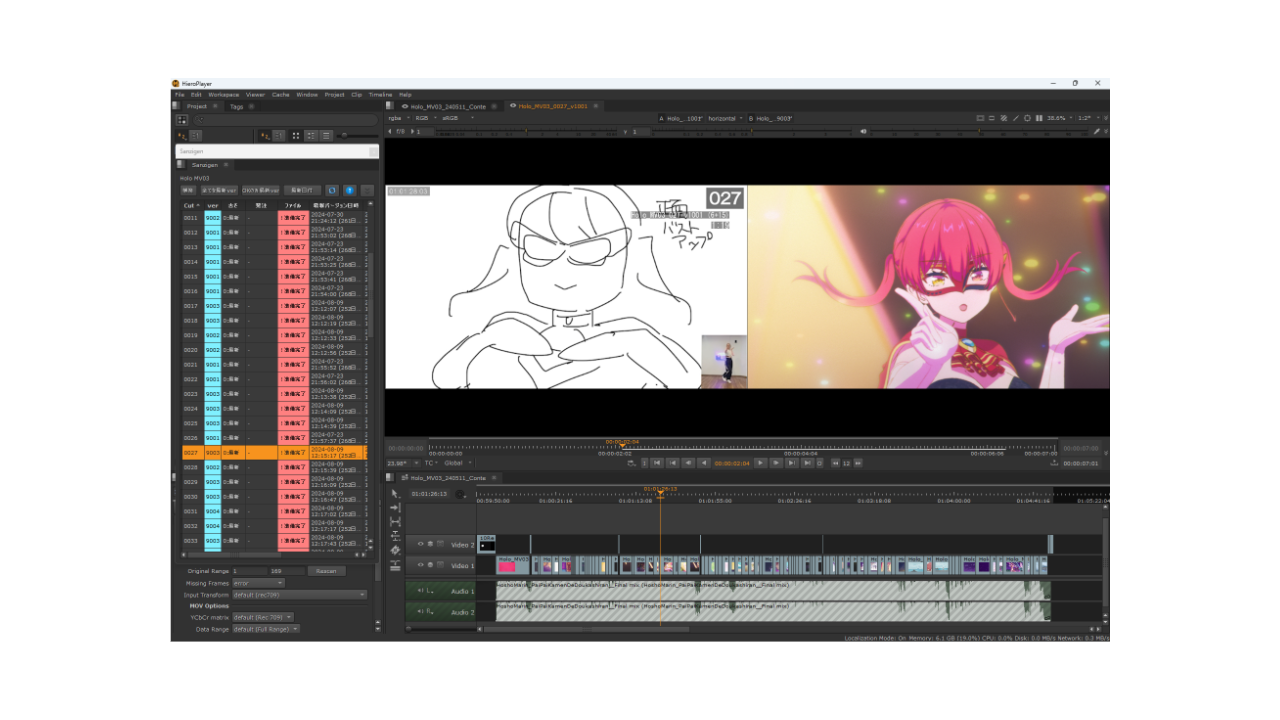Toggle the viewer B input button
1280x720 pixels.
point(751,118)
